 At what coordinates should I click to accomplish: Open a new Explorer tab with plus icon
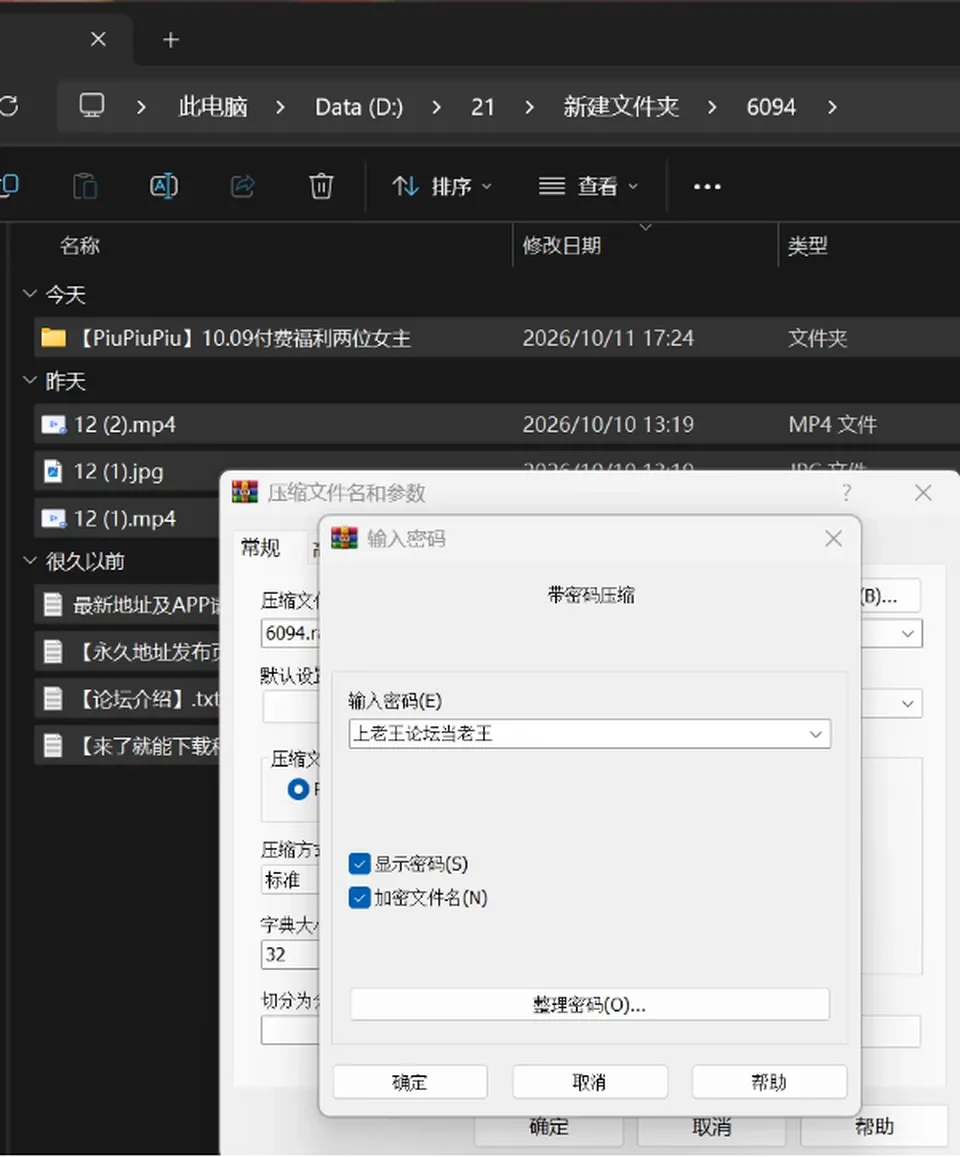170,40
